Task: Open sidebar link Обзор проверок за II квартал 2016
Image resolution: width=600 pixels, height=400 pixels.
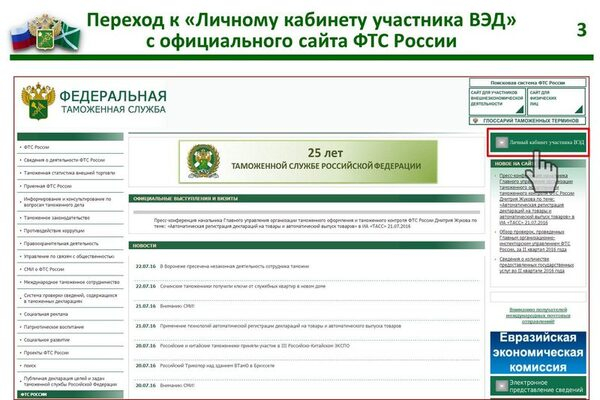Action: (534, 241)
